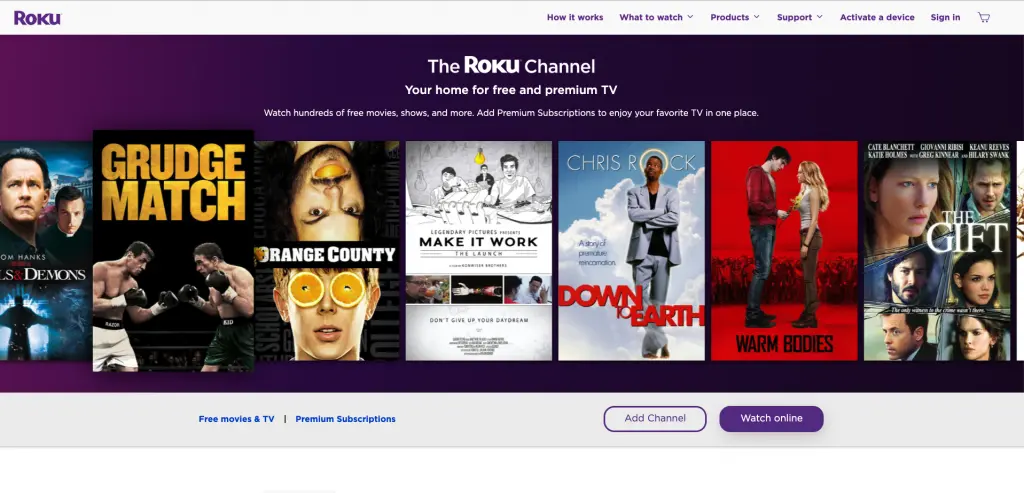
Task: Go to Roku home via logo
Action: point(37,18)
